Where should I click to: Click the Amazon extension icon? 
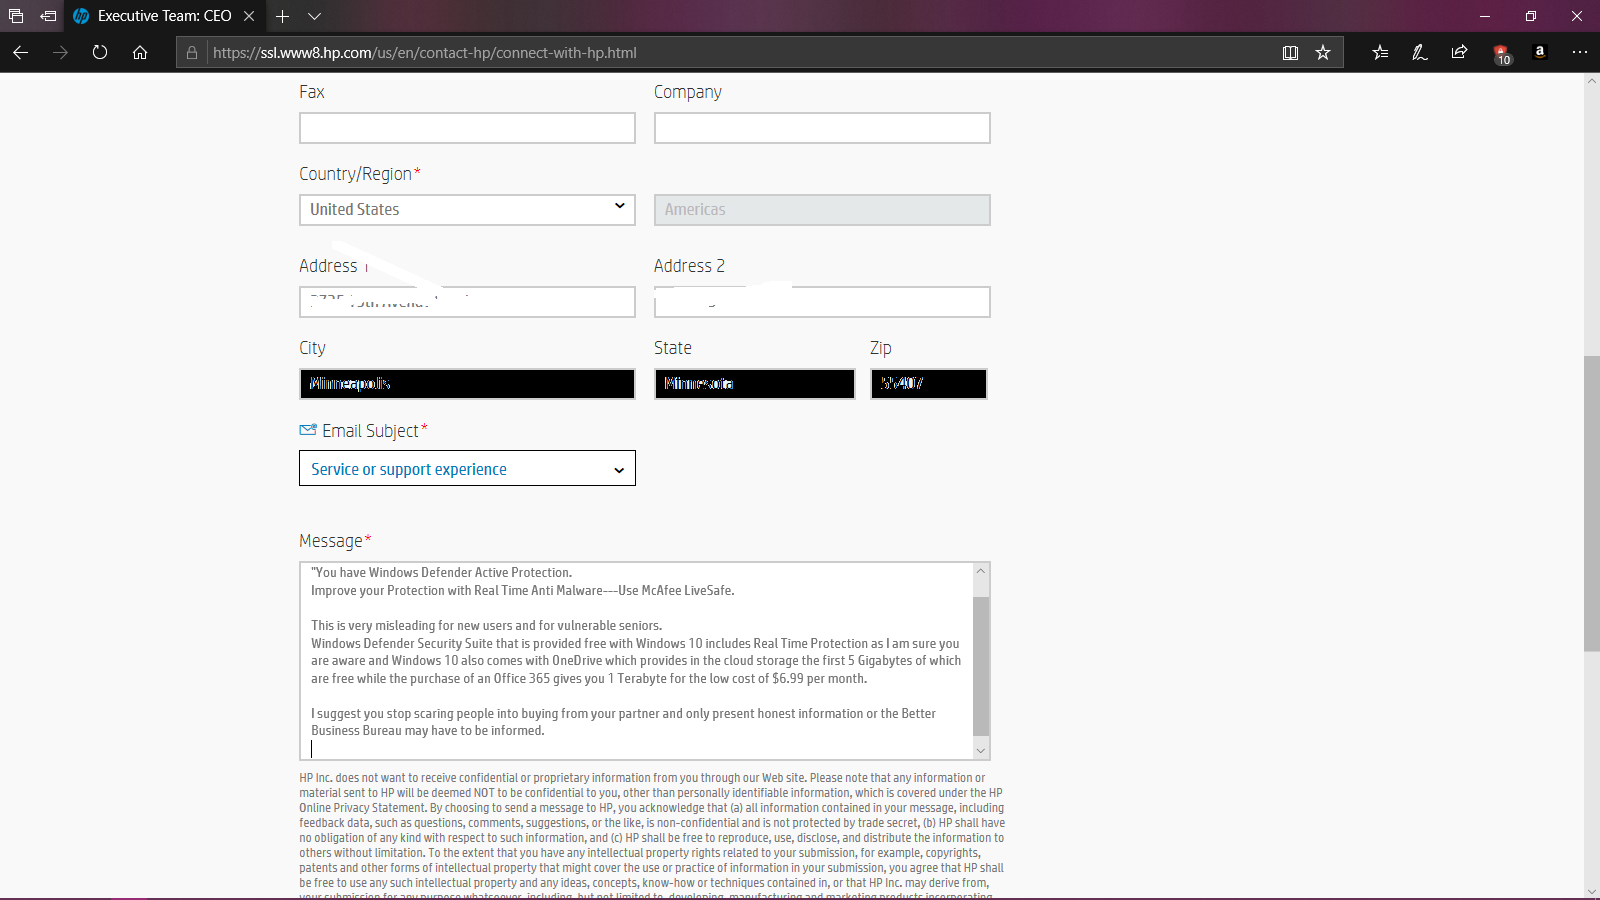pyautogui.click(x=1540, y=52)
